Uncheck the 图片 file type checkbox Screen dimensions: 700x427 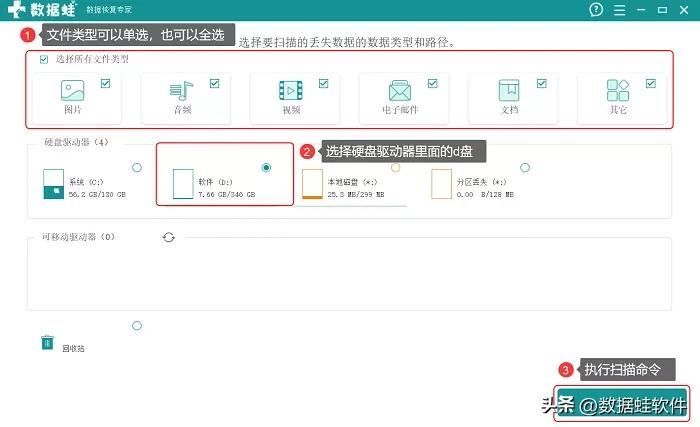[105, 84]
